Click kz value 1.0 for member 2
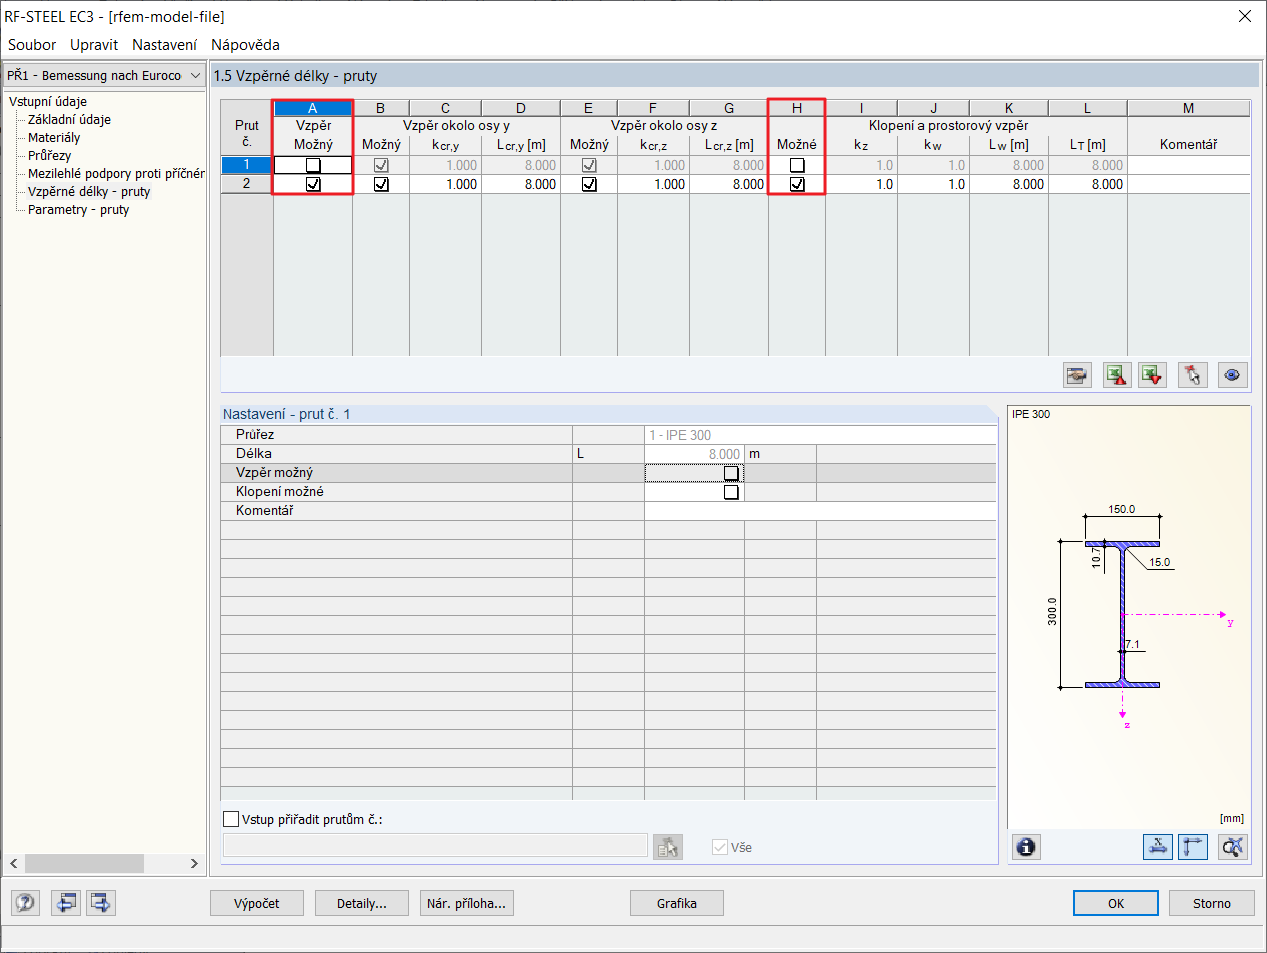 [861, 184]
